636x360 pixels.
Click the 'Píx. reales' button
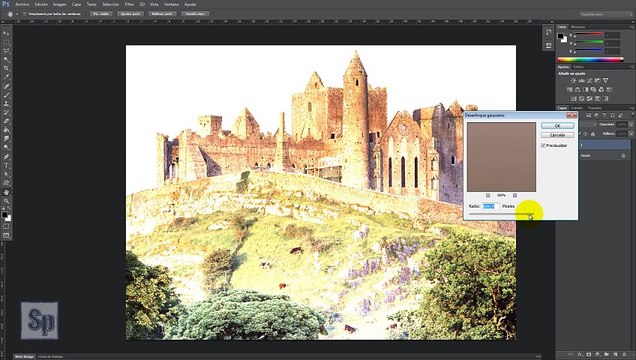coord(101,14)
